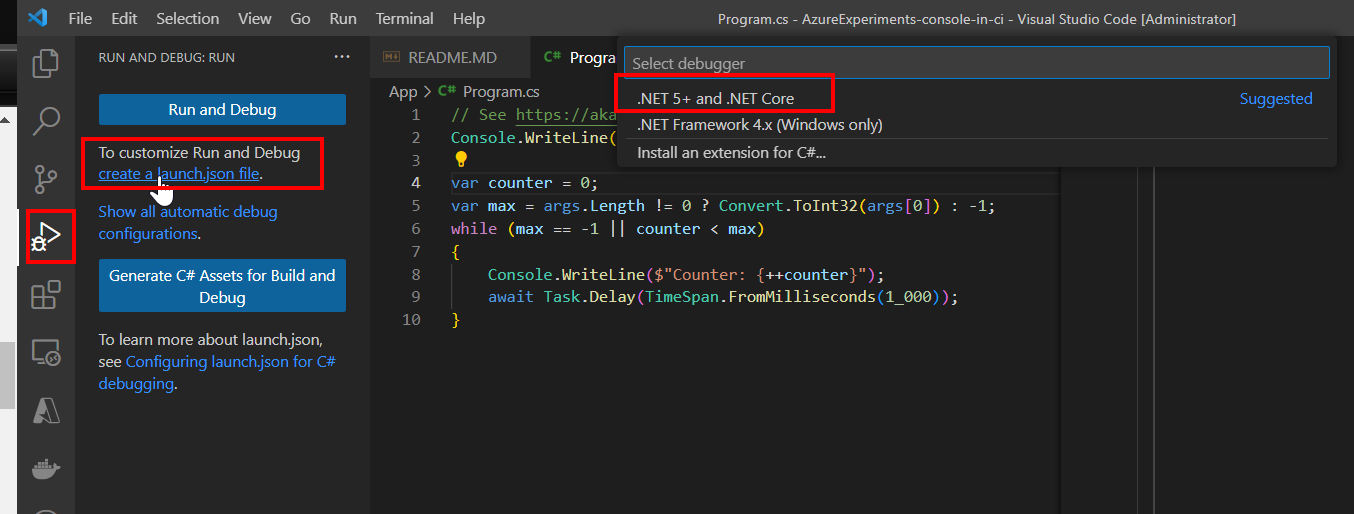Focus the Select debugger input field
Viewport: 1354px width, 514px height.
977,63
